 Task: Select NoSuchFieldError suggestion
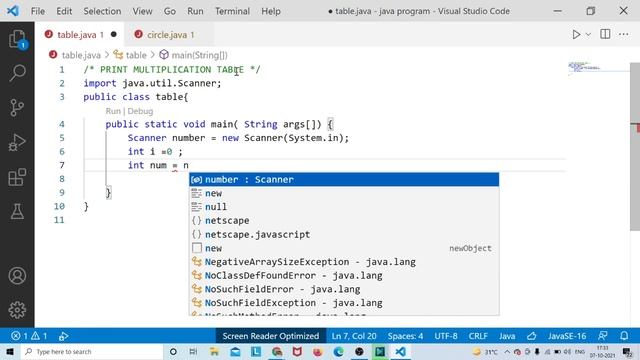coord(344,289)
